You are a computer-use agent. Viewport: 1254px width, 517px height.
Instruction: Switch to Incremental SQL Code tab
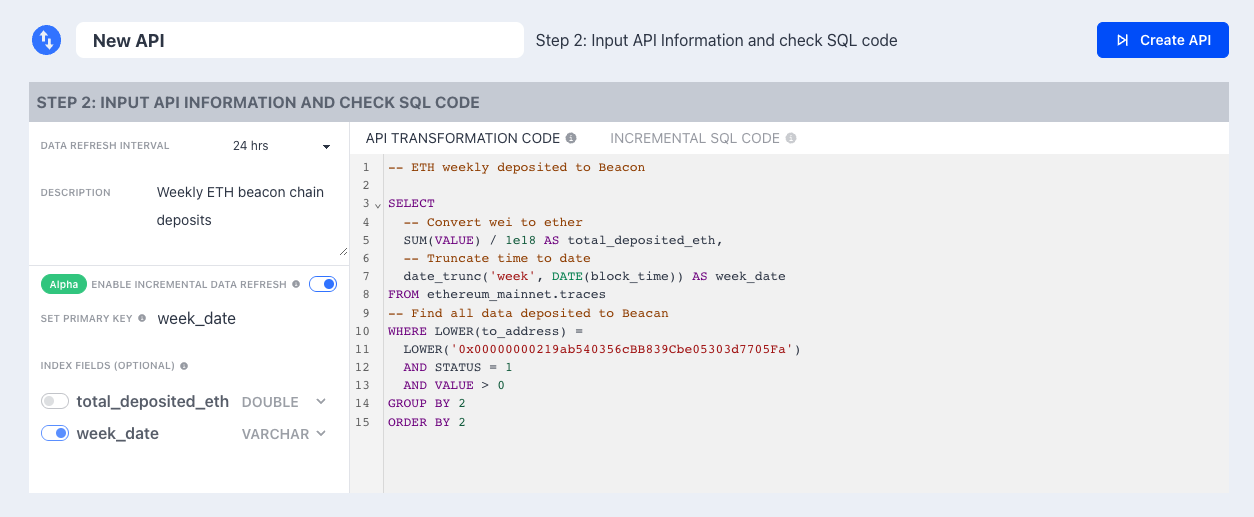(695, 138)
